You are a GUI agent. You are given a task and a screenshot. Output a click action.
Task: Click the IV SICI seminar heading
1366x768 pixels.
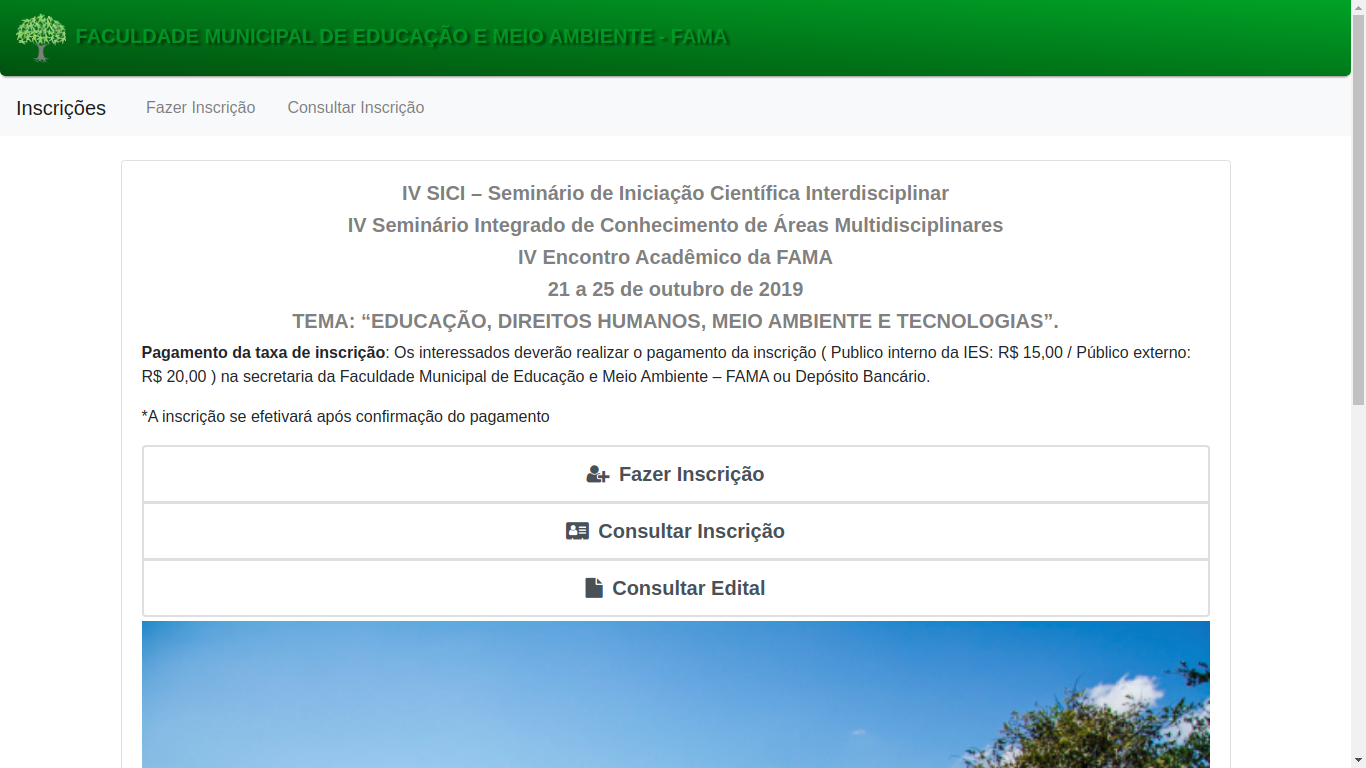[x=675, y=193]
